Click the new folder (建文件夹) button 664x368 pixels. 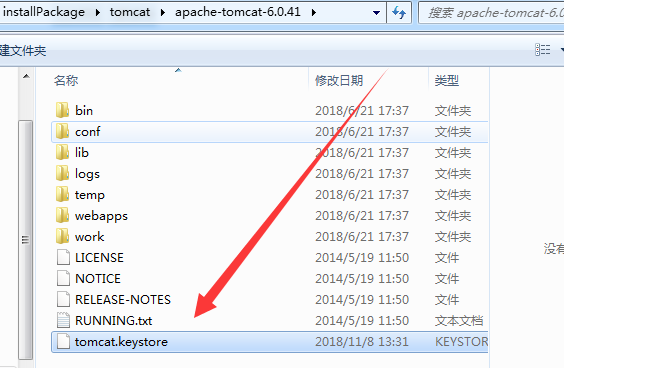click(23, 51)
